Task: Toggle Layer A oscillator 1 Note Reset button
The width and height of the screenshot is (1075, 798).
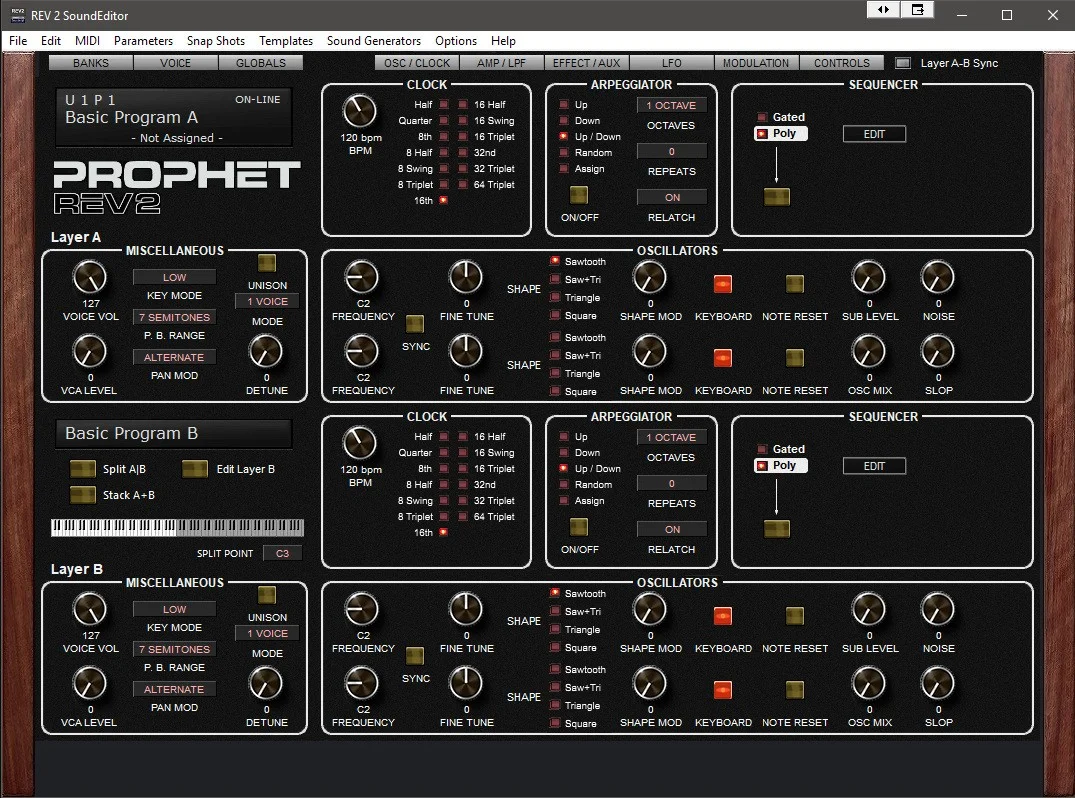Action: pyautogui.click(x=795, y=284)
